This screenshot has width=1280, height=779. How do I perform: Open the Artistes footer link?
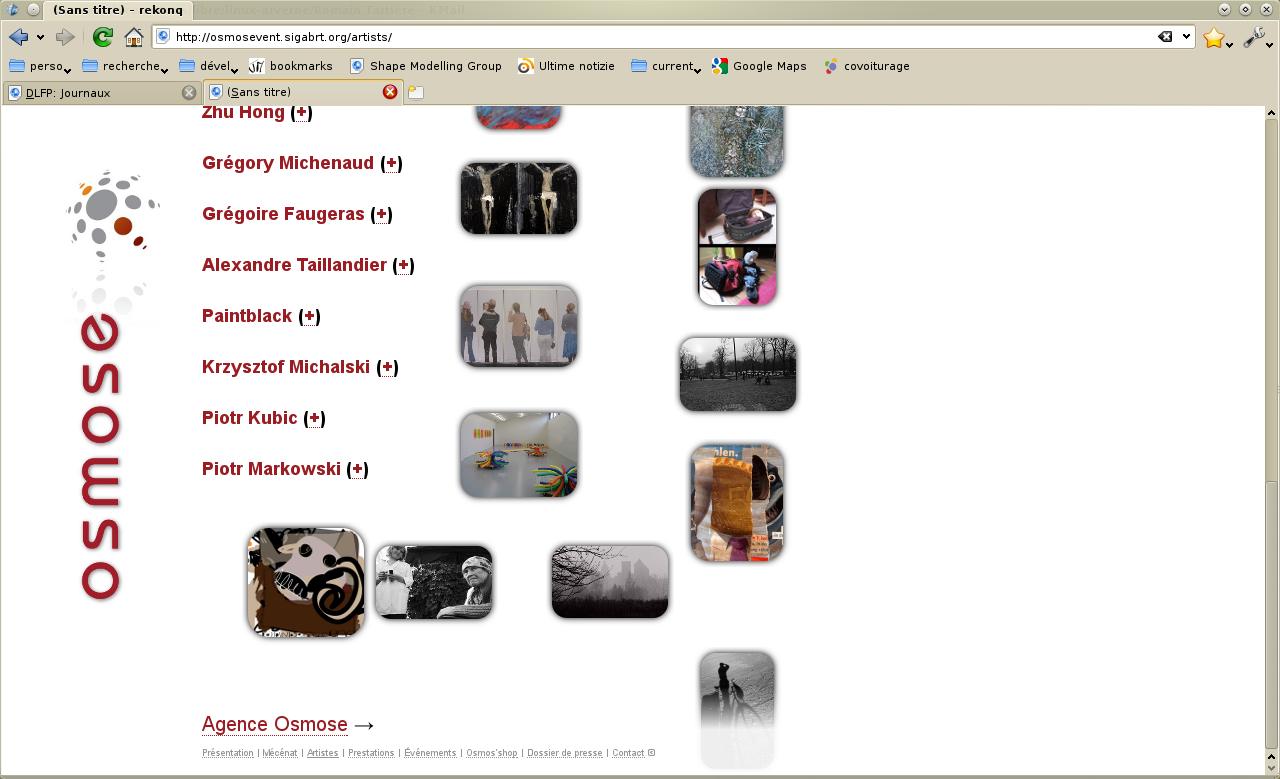(x=322, y=753)
